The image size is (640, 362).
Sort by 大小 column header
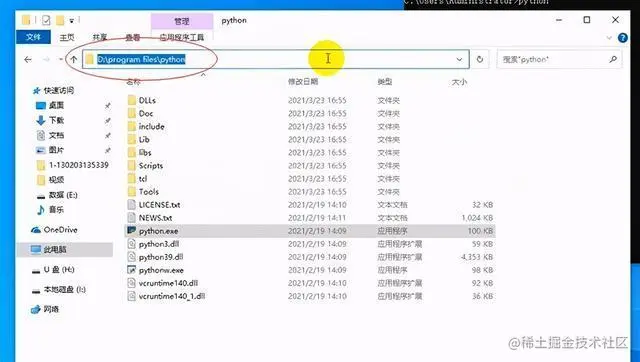coord(459,82)
